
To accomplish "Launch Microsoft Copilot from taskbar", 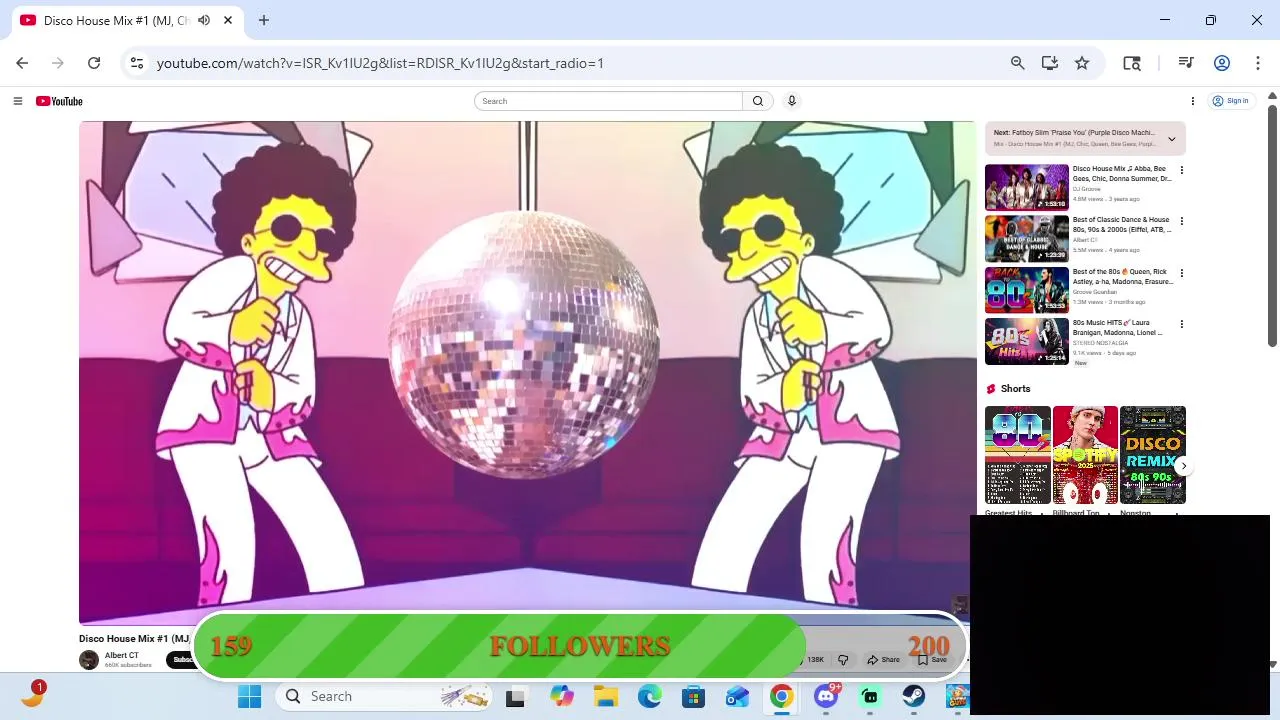I will (562, 696).
